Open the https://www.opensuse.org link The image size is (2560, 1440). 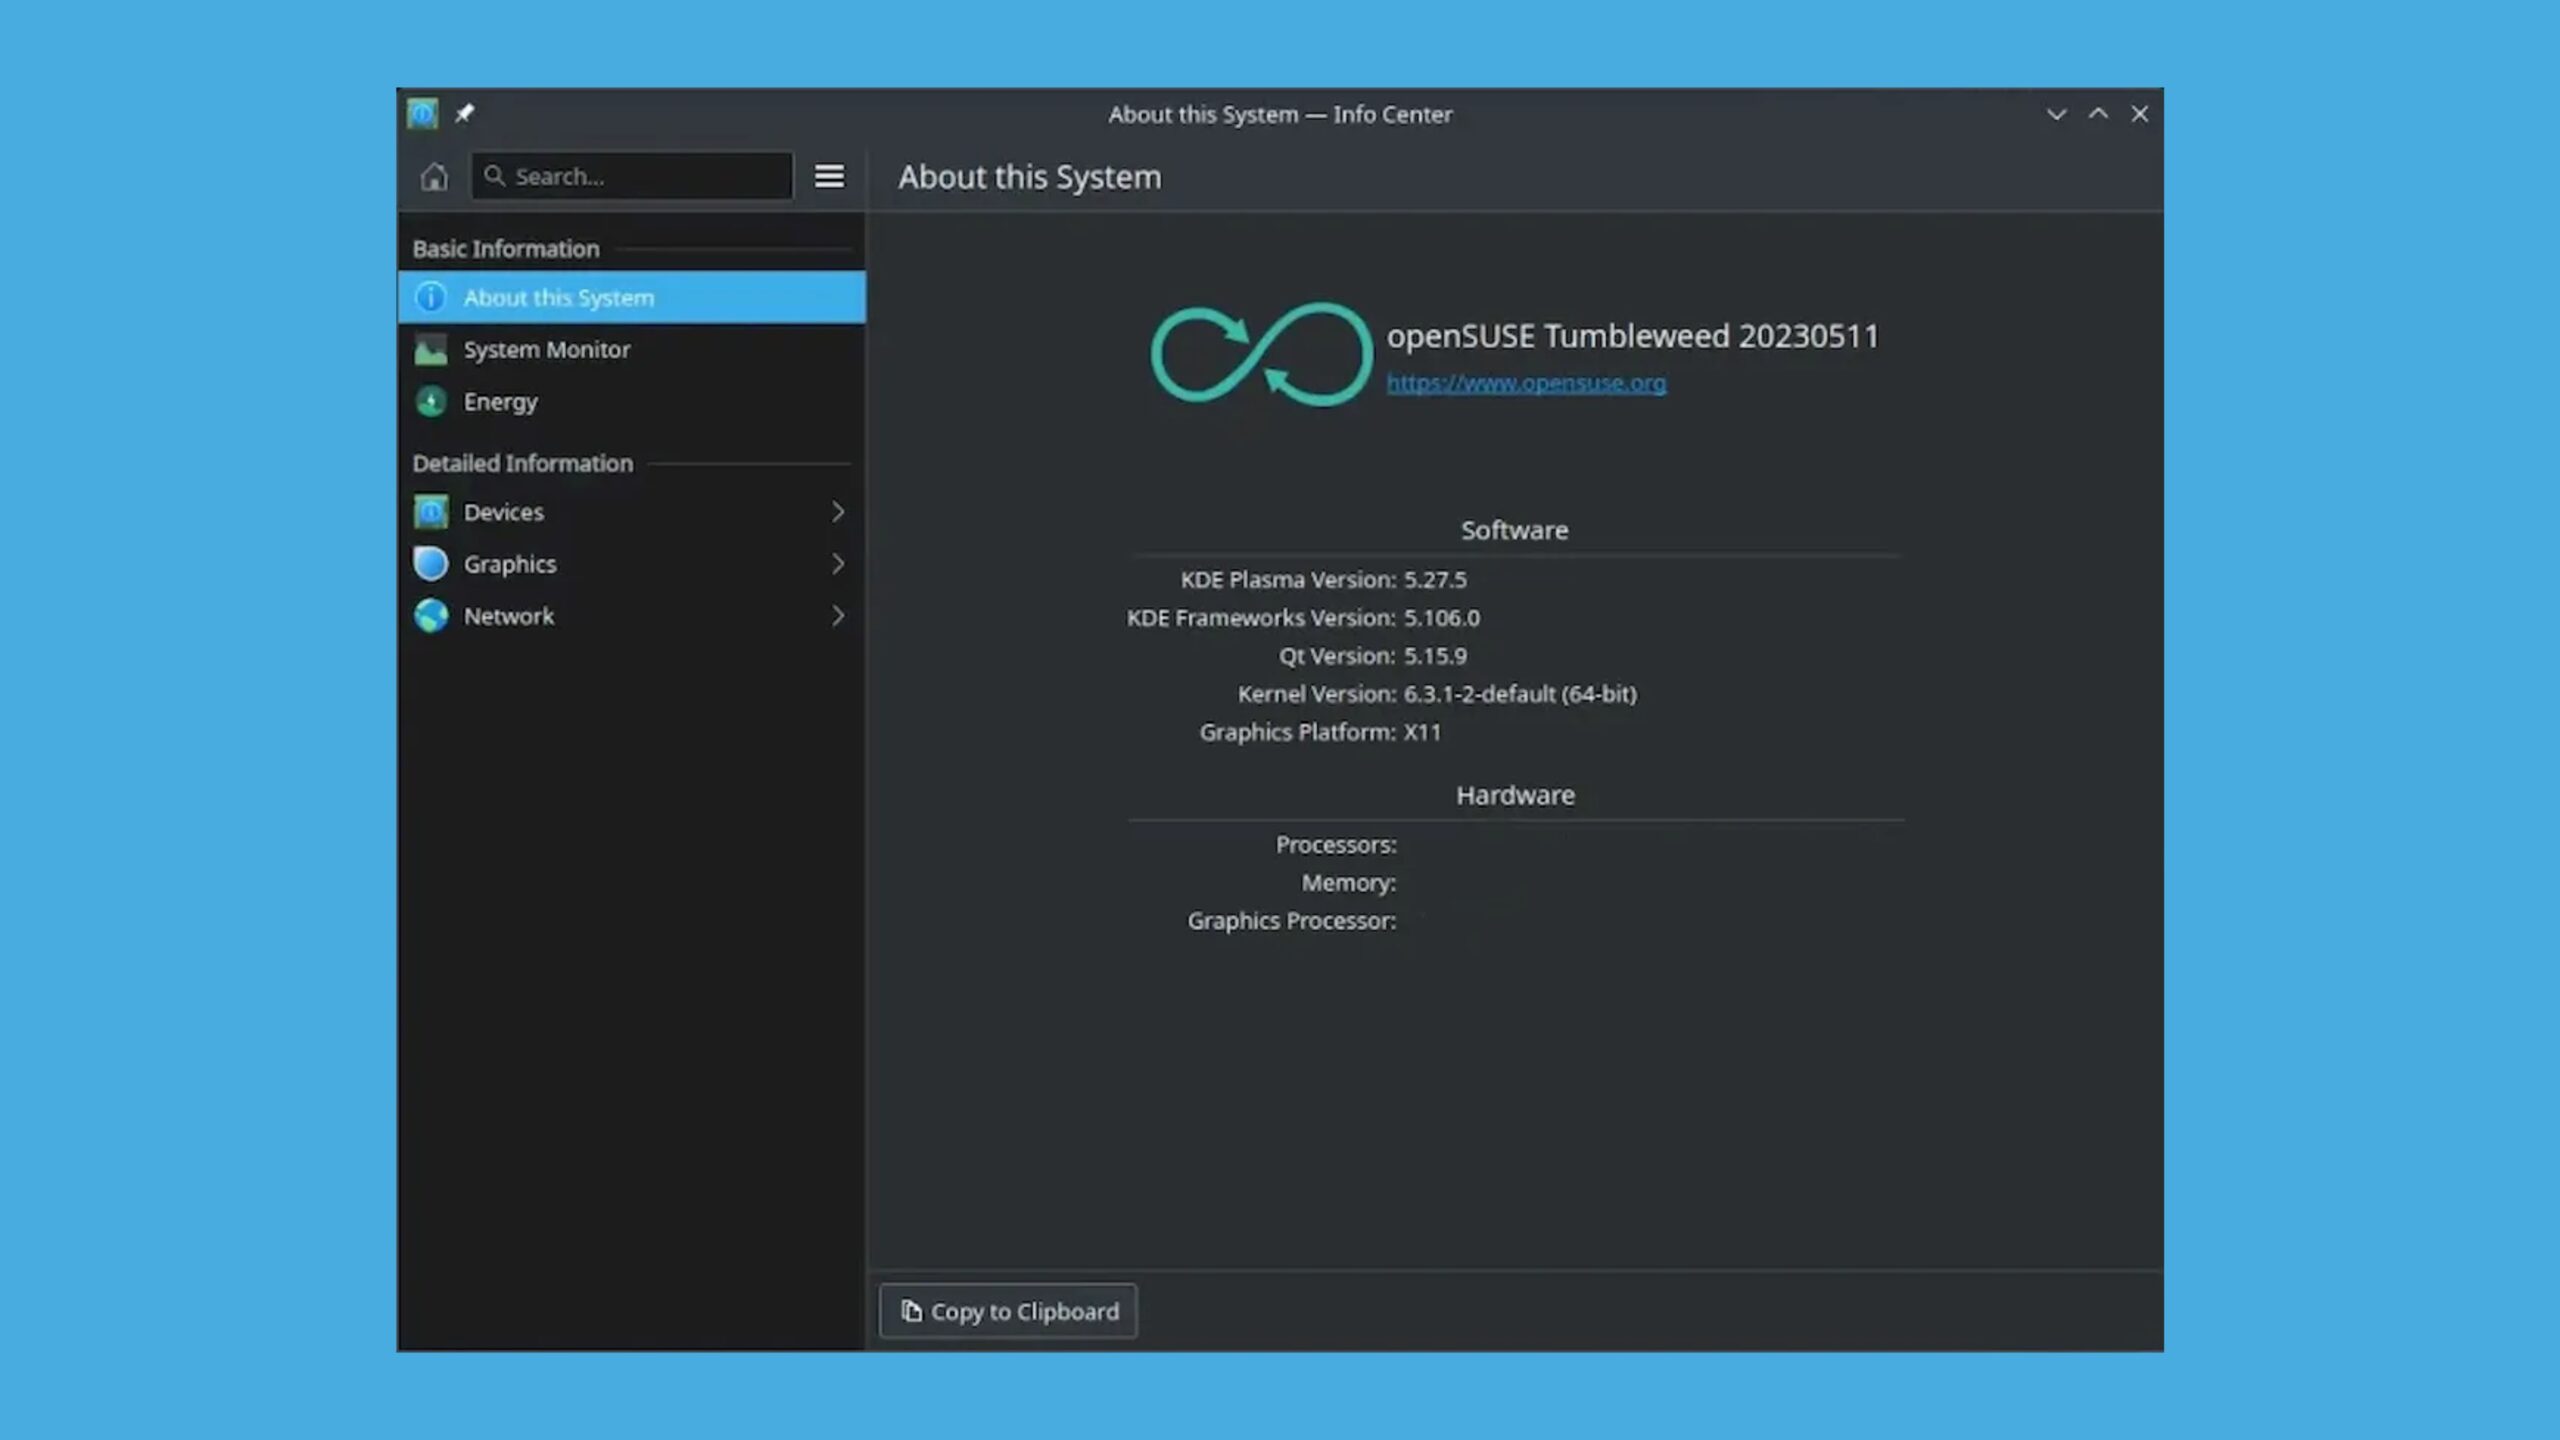(x=1526, y=383)
